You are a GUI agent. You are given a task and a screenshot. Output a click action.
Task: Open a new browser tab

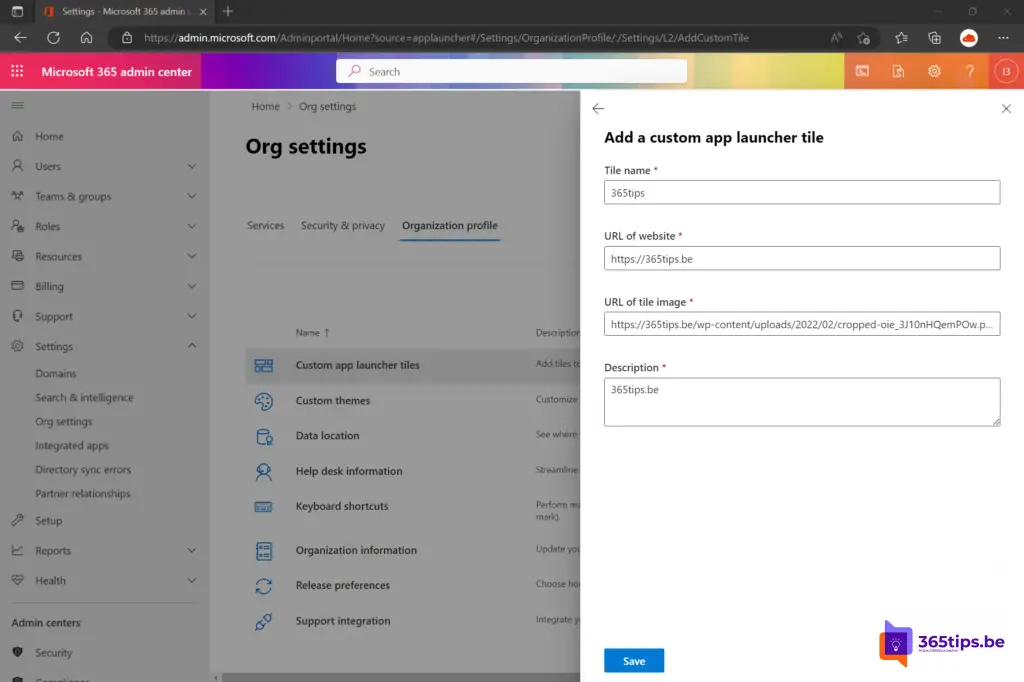pyautogui.click(x=228, y=11)
